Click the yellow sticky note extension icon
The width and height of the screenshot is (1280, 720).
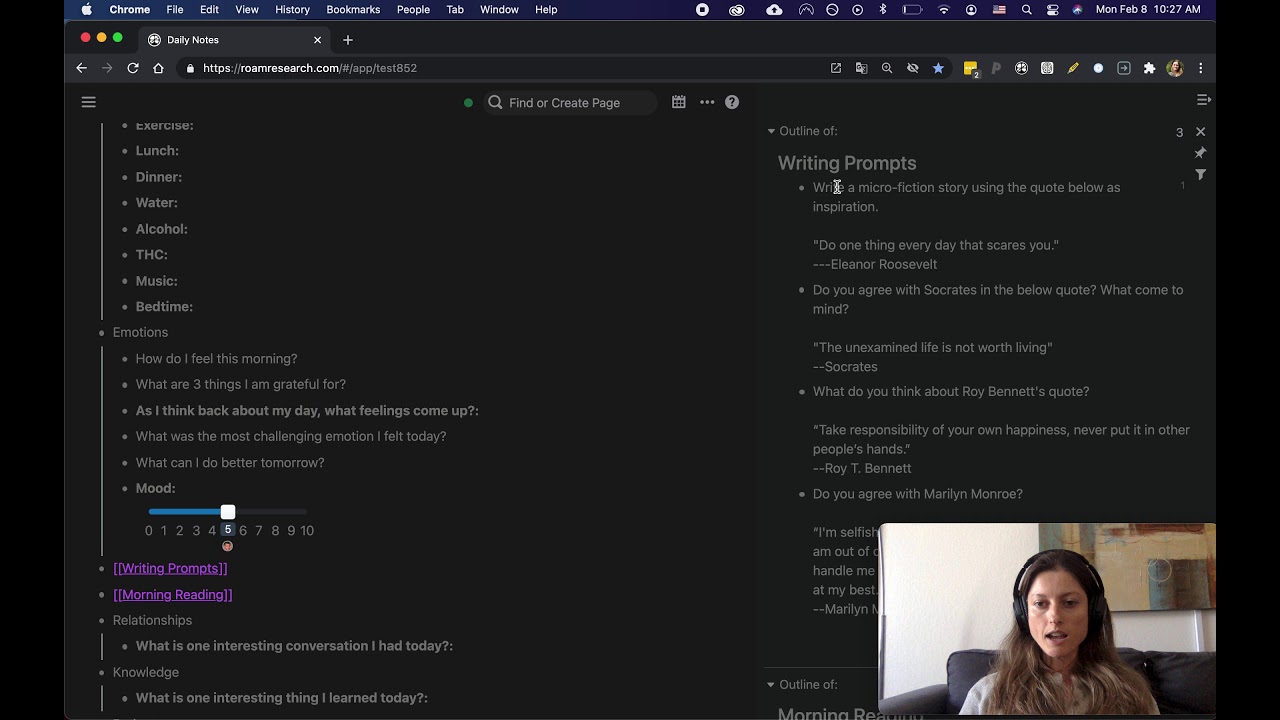[x=970, y=69]
